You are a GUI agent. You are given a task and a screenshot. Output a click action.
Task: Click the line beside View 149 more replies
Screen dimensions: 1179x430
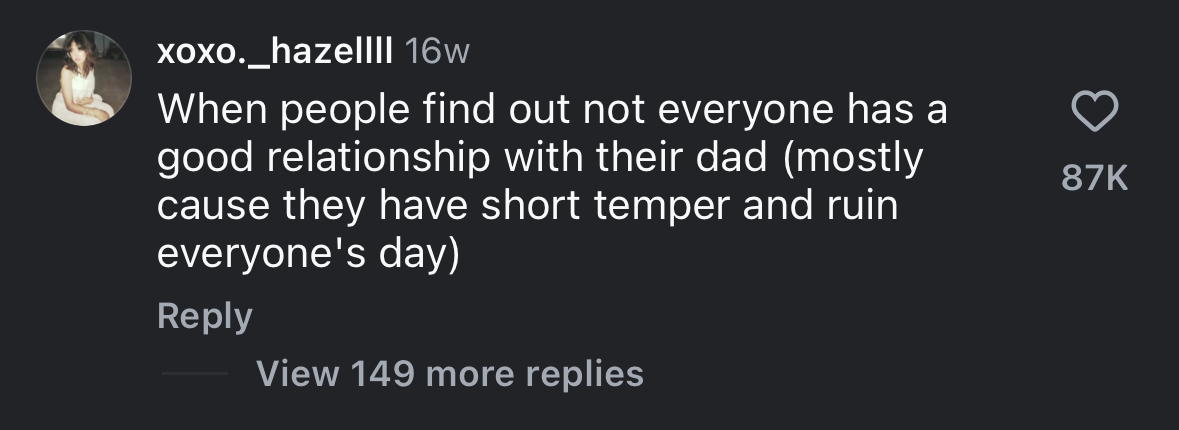(x=196, y=374)
